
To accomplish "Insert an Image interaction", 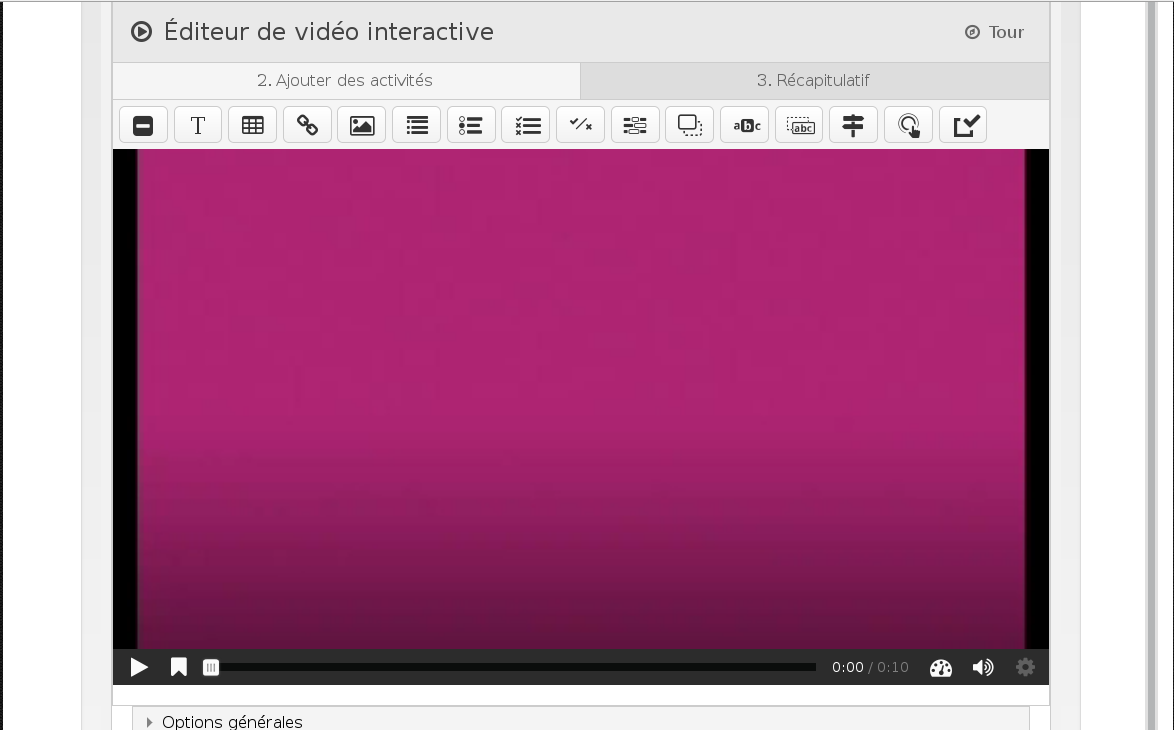I will point(362,125).
